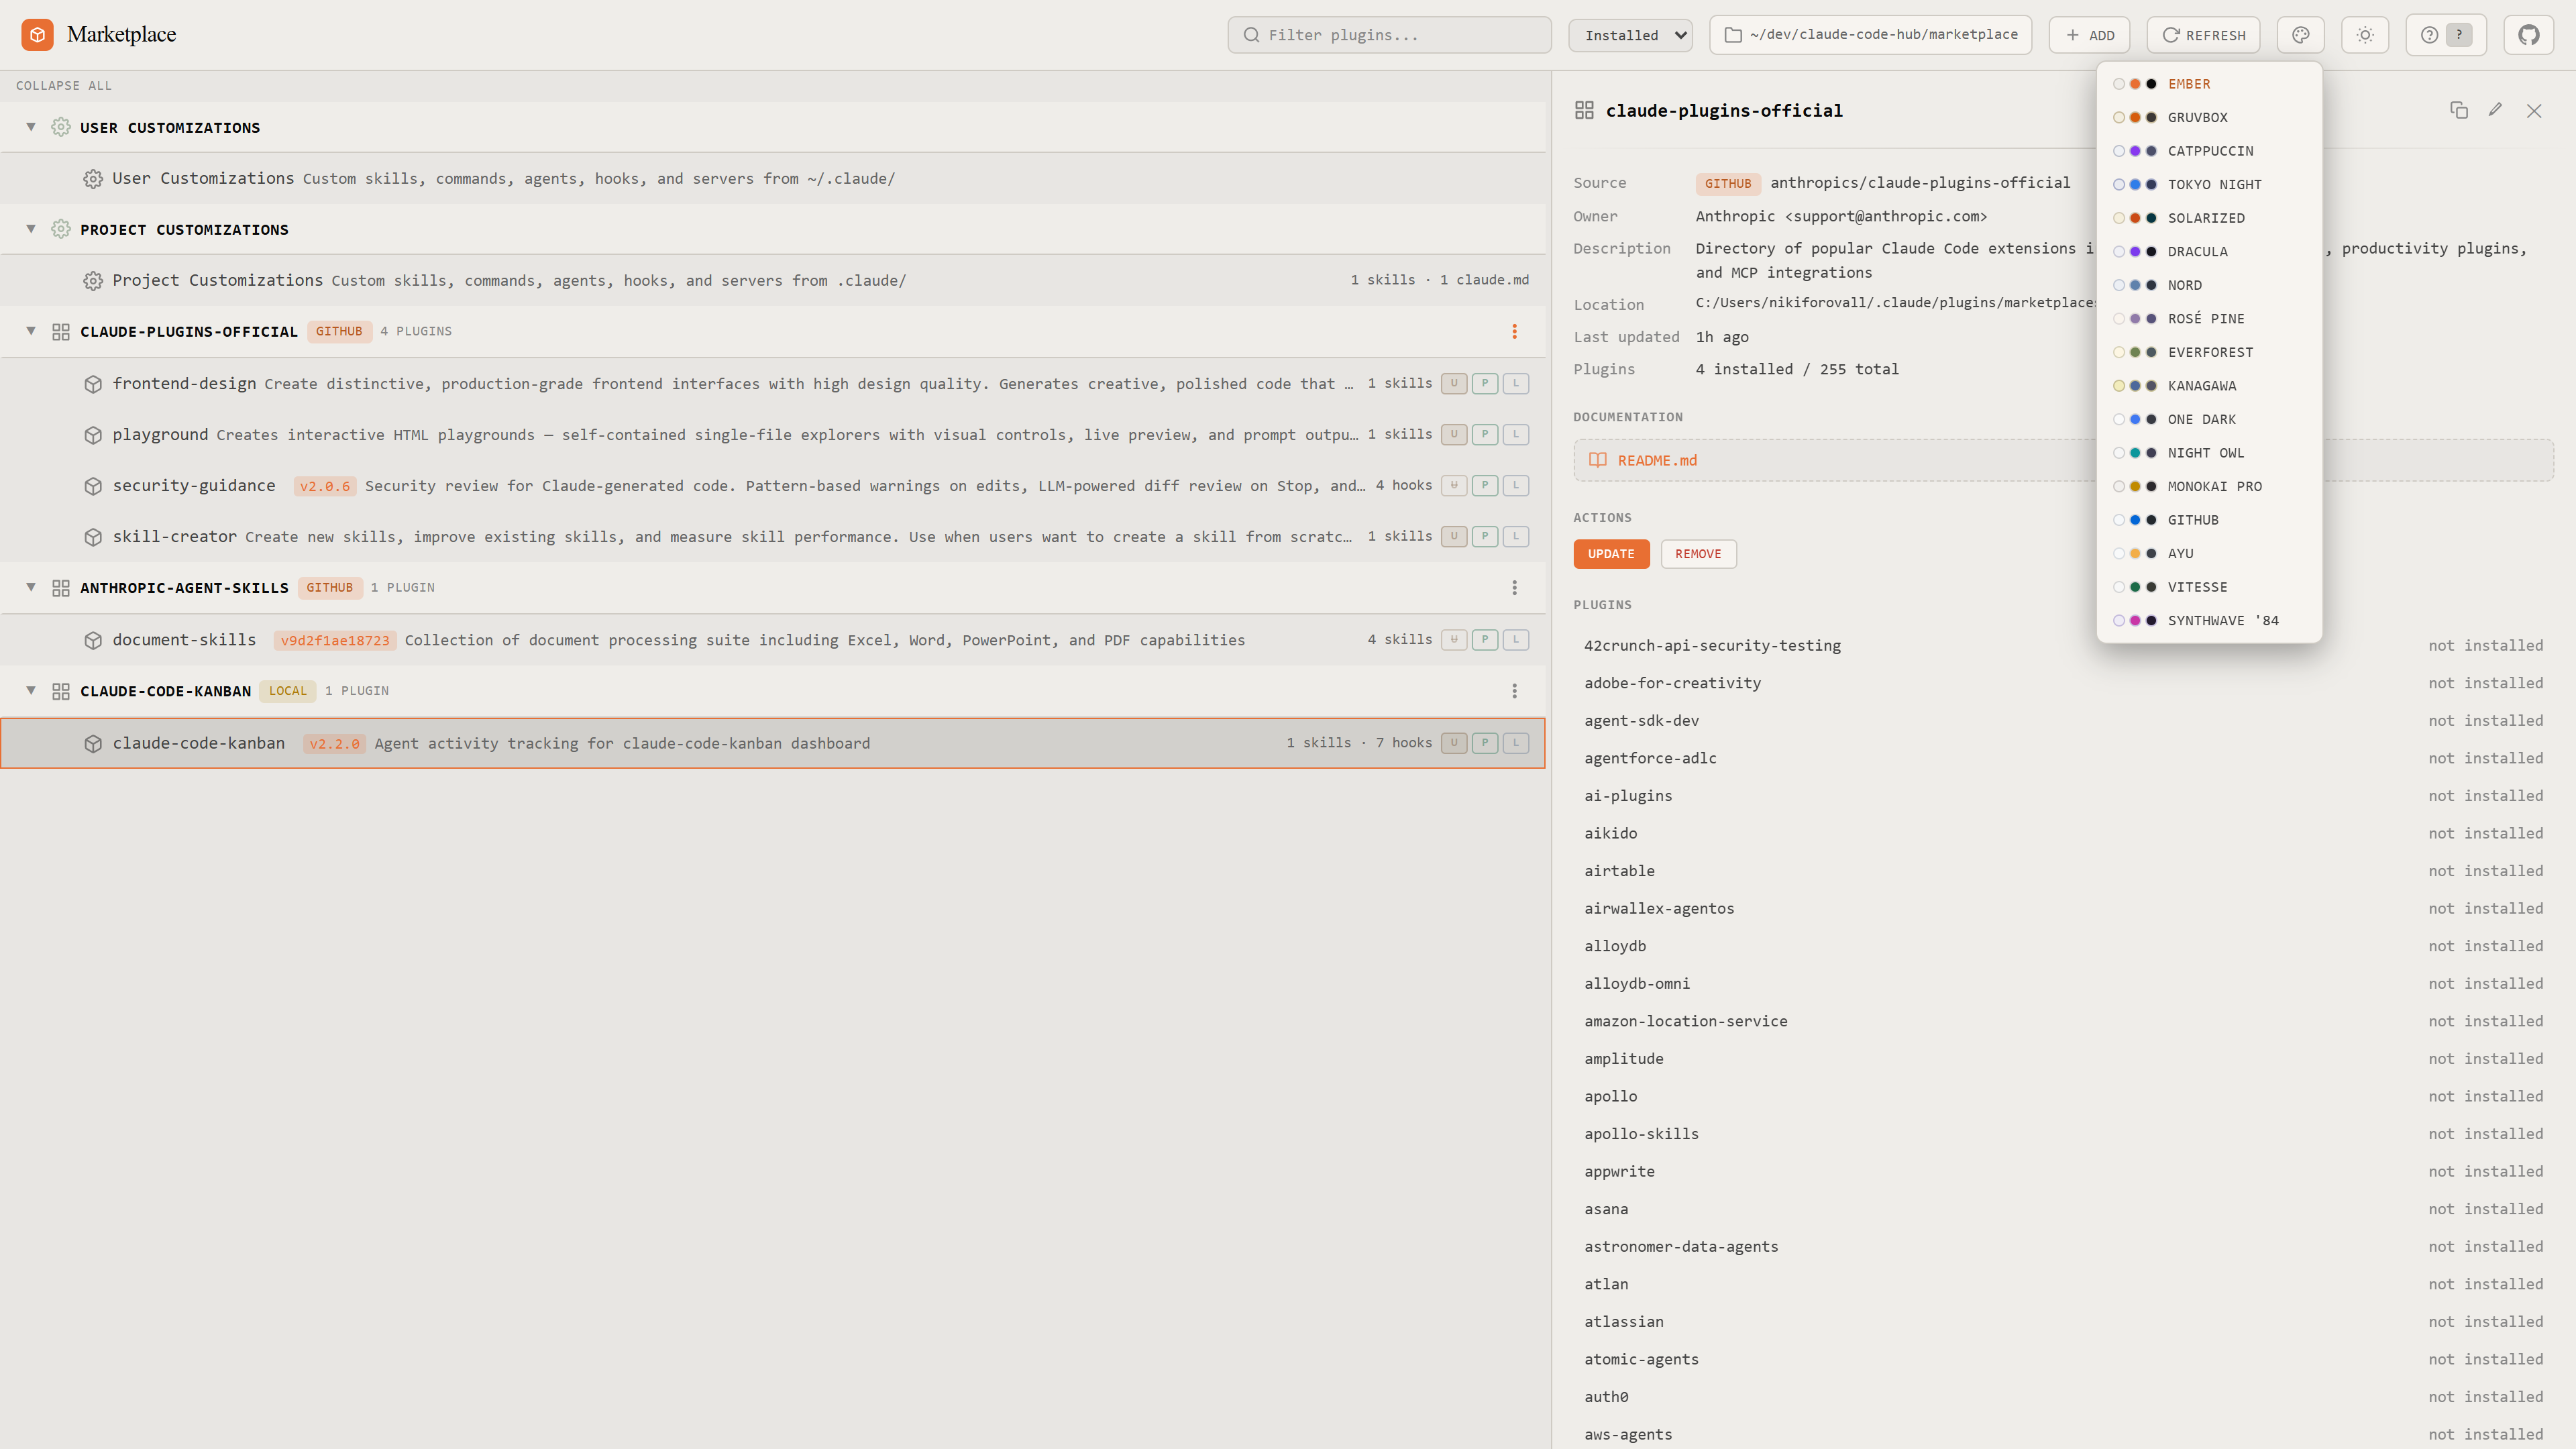Click the Refresh button
Viewport: 2576px width, 1449px height.
[x=2203, y=35]
